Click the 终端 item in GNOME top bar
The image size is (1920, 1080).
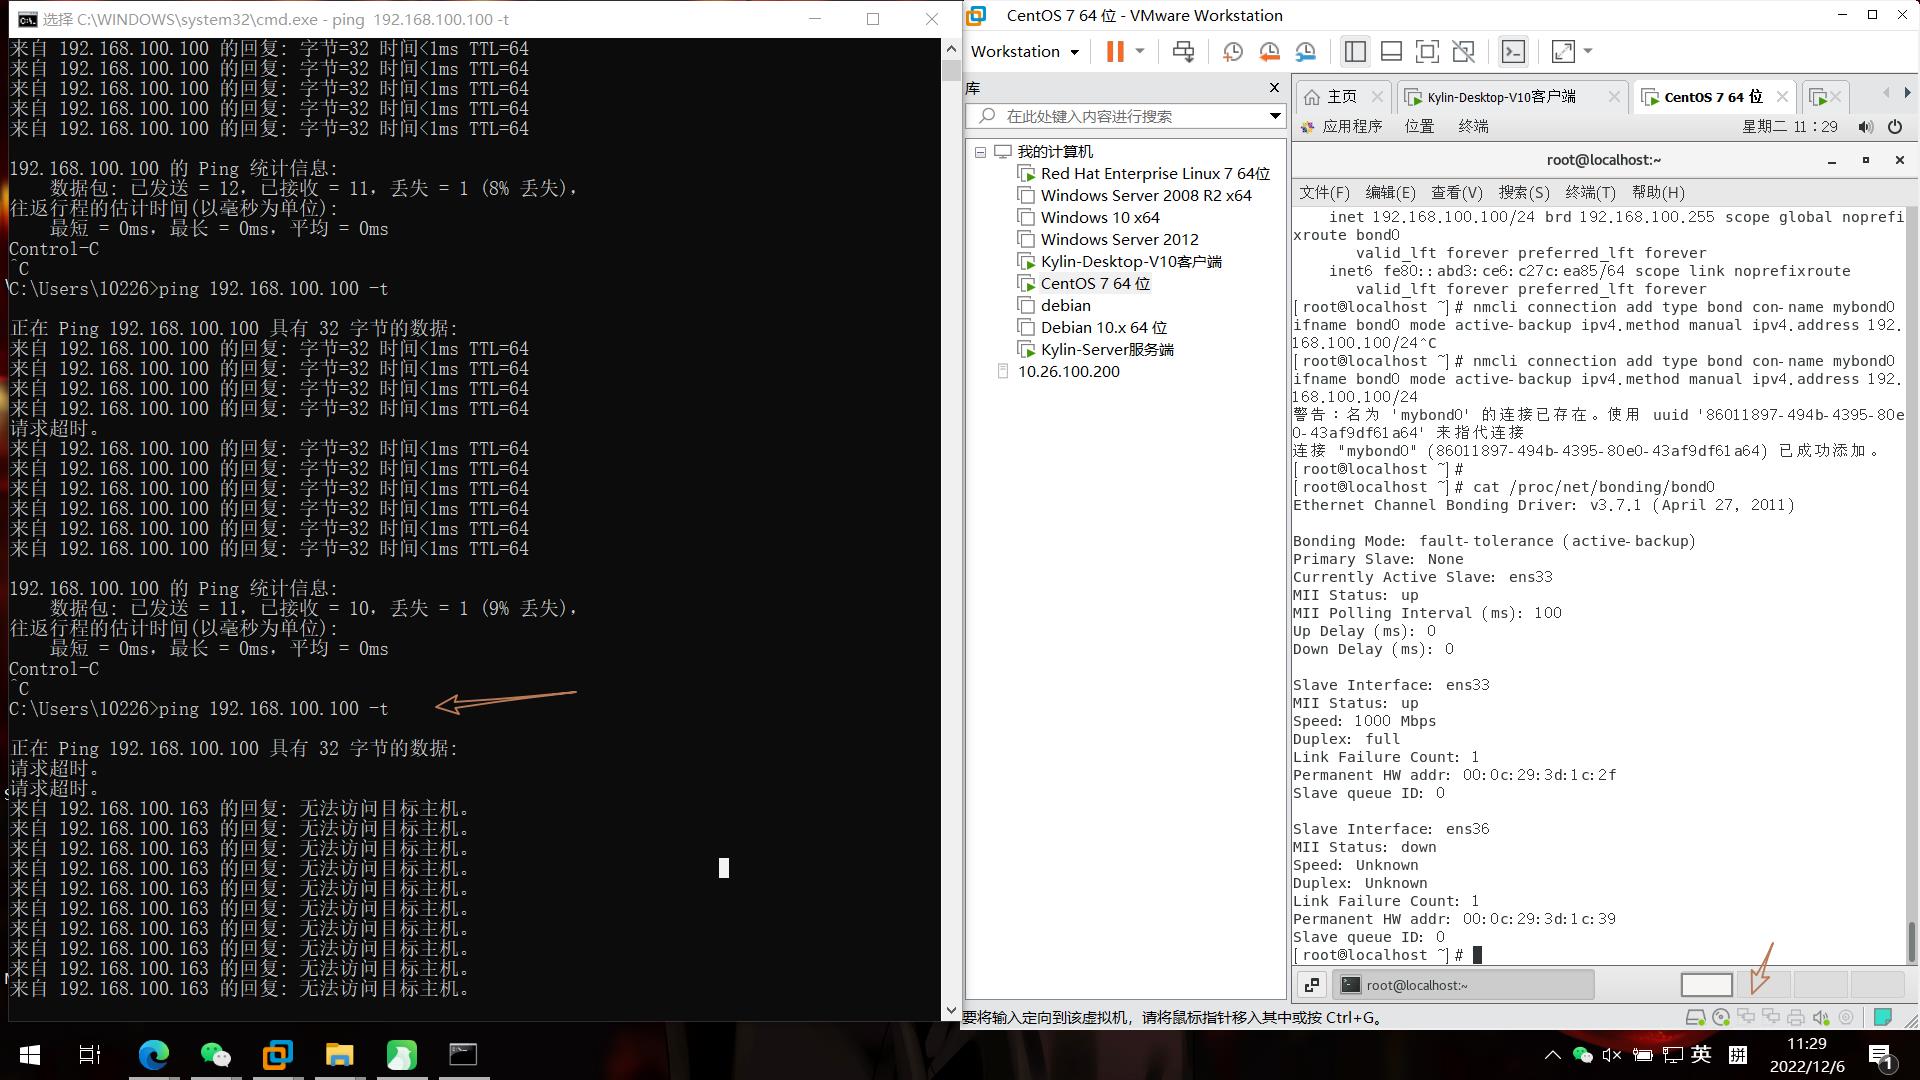coord(1473,127)
